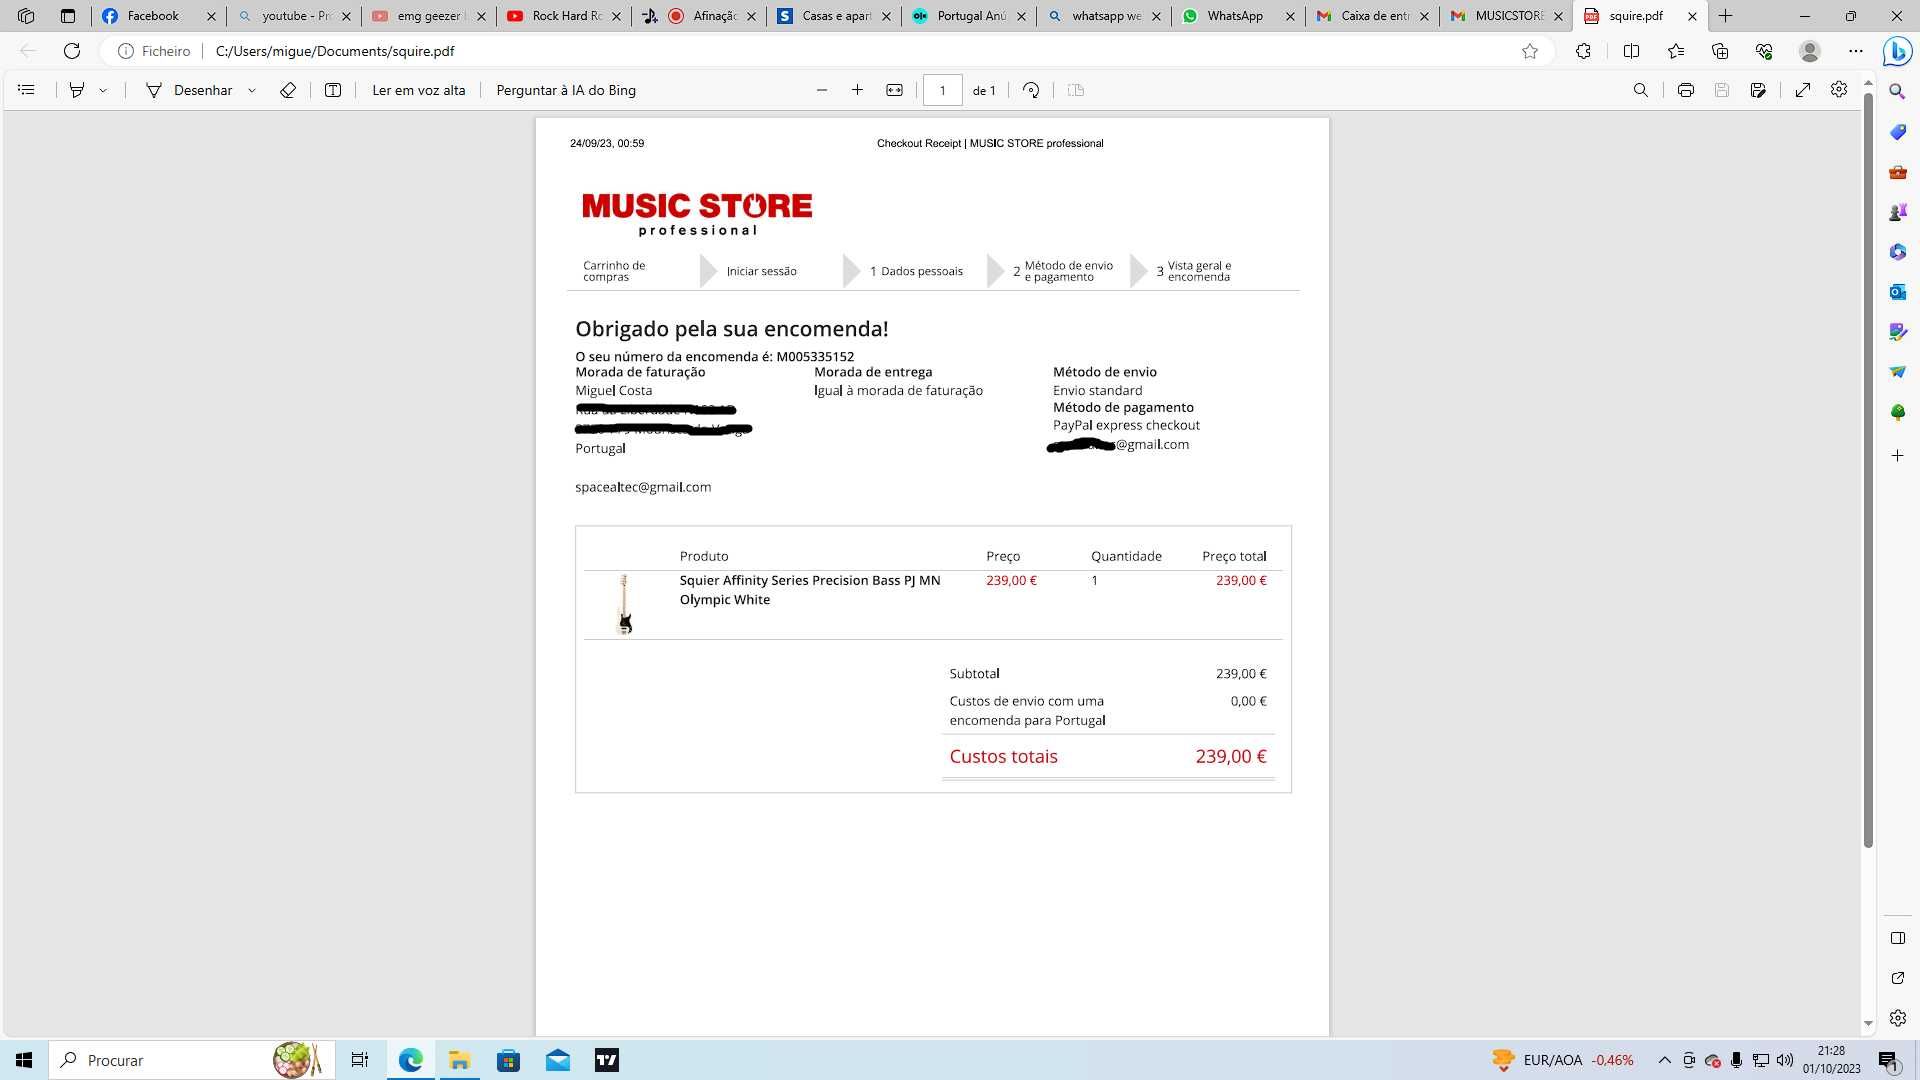The width and height of the screenshot is (1920, 1080).
Task: Select the highlight tool in PDF toolbar
Action: tap(76, 90)
